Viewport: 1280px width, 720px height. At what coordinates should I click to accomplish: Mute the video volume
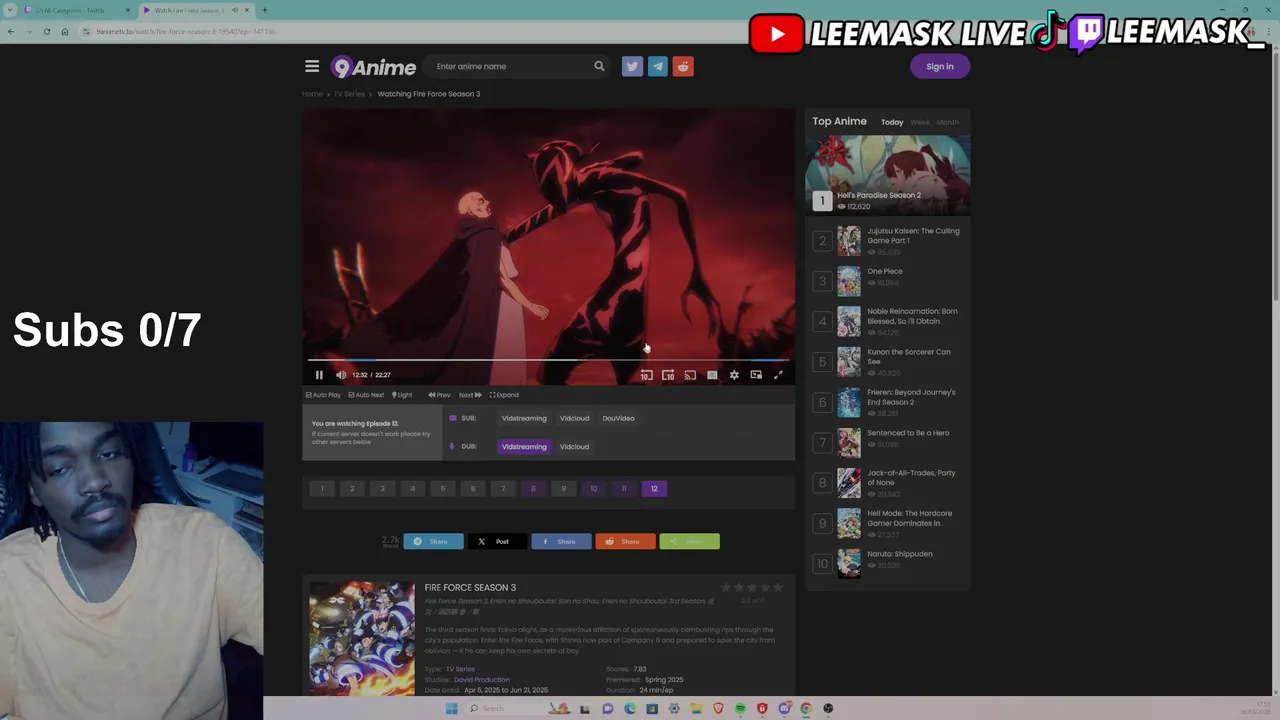click(341, 375)
